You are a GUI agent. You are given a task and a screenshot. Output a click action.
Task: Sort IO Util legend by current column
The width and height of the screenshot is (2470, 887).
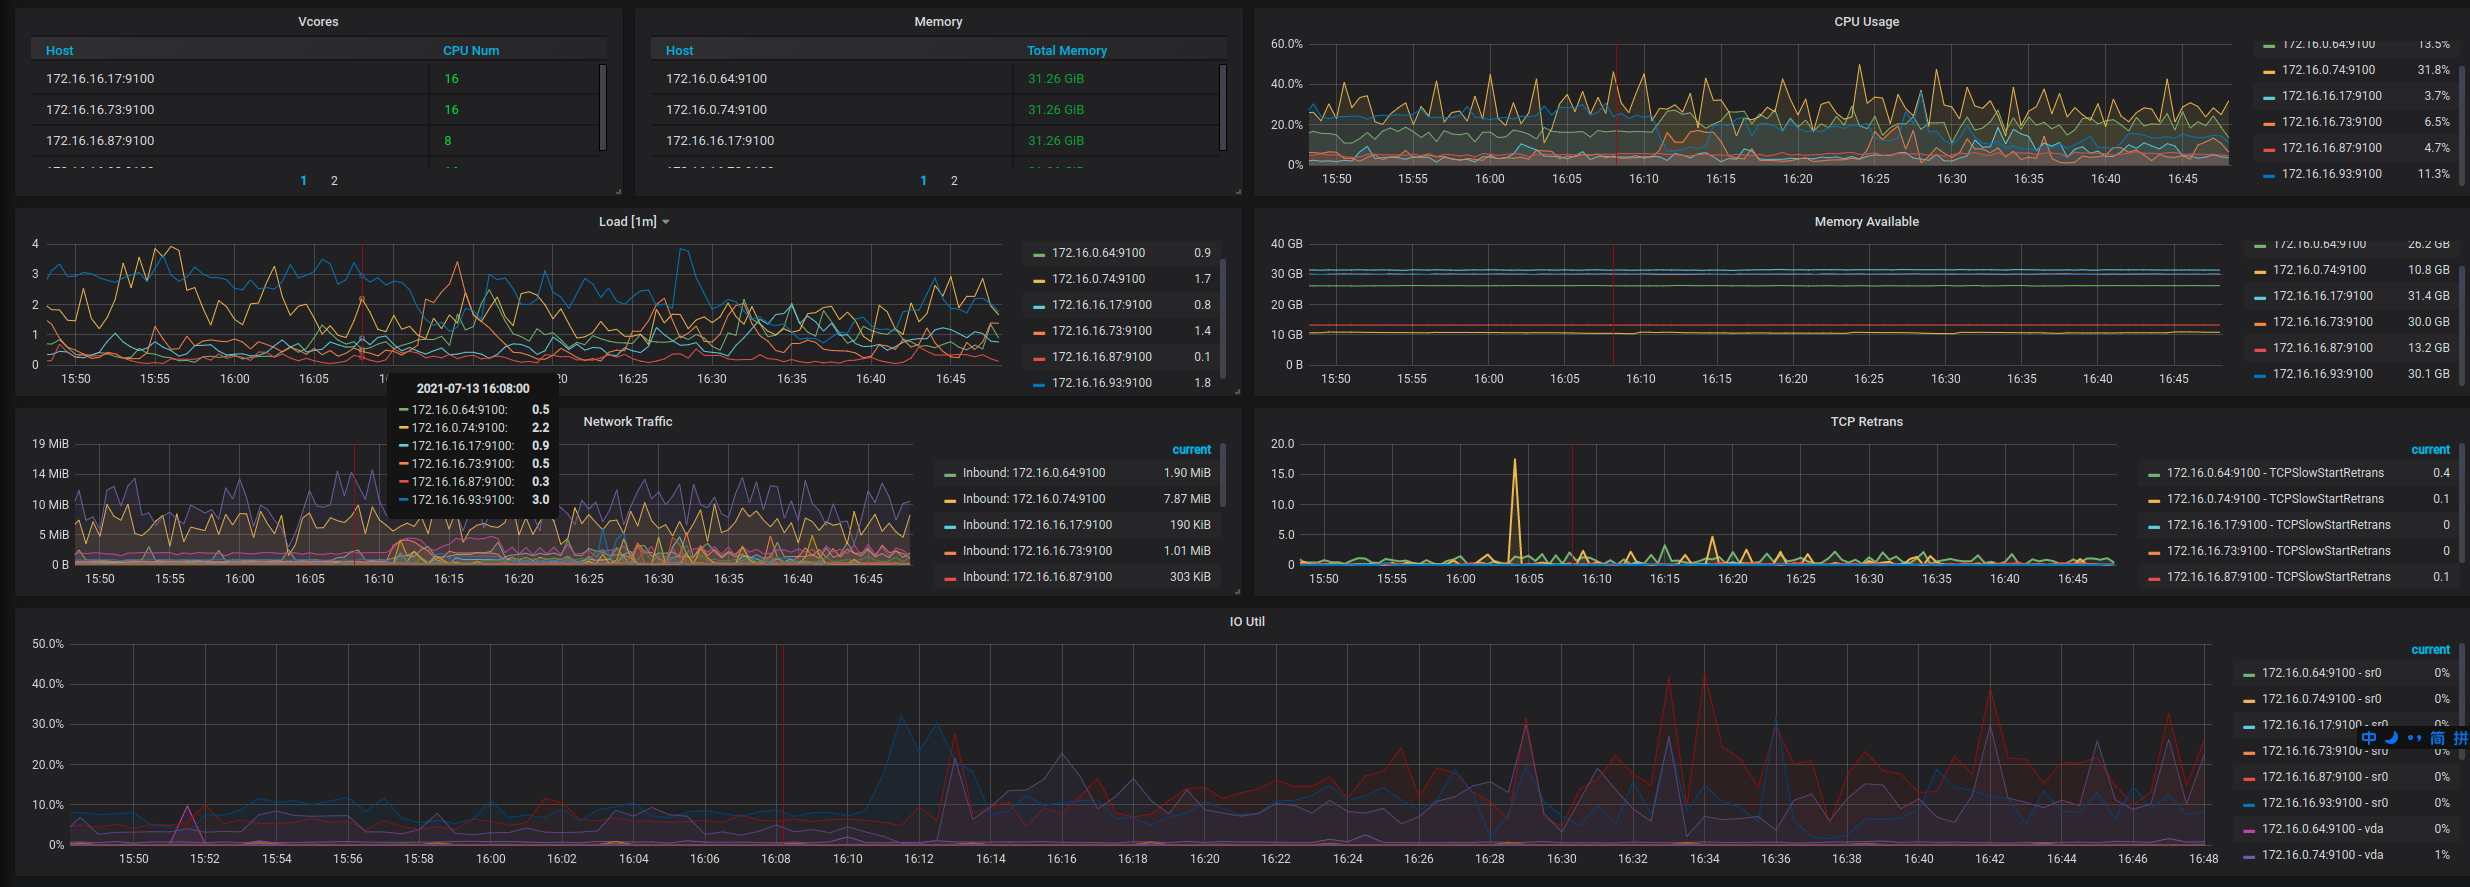(2430, 650)
